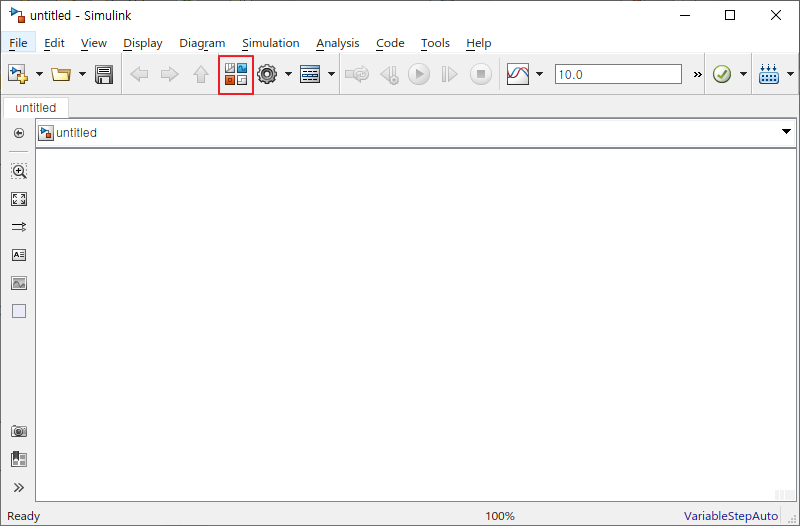The image size is (800, 526).
Task: Run the simulation with Play button
Action: pos(419,74)
